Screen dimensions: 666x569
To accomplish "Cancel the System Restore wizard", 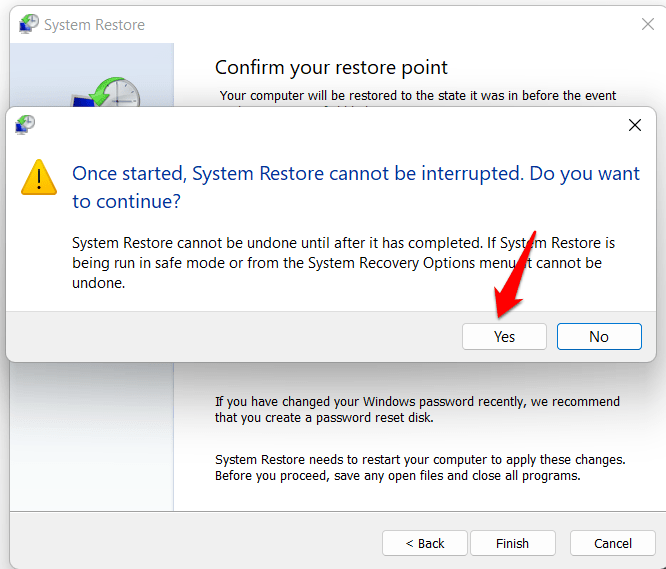I will click(x=612, y=543).
